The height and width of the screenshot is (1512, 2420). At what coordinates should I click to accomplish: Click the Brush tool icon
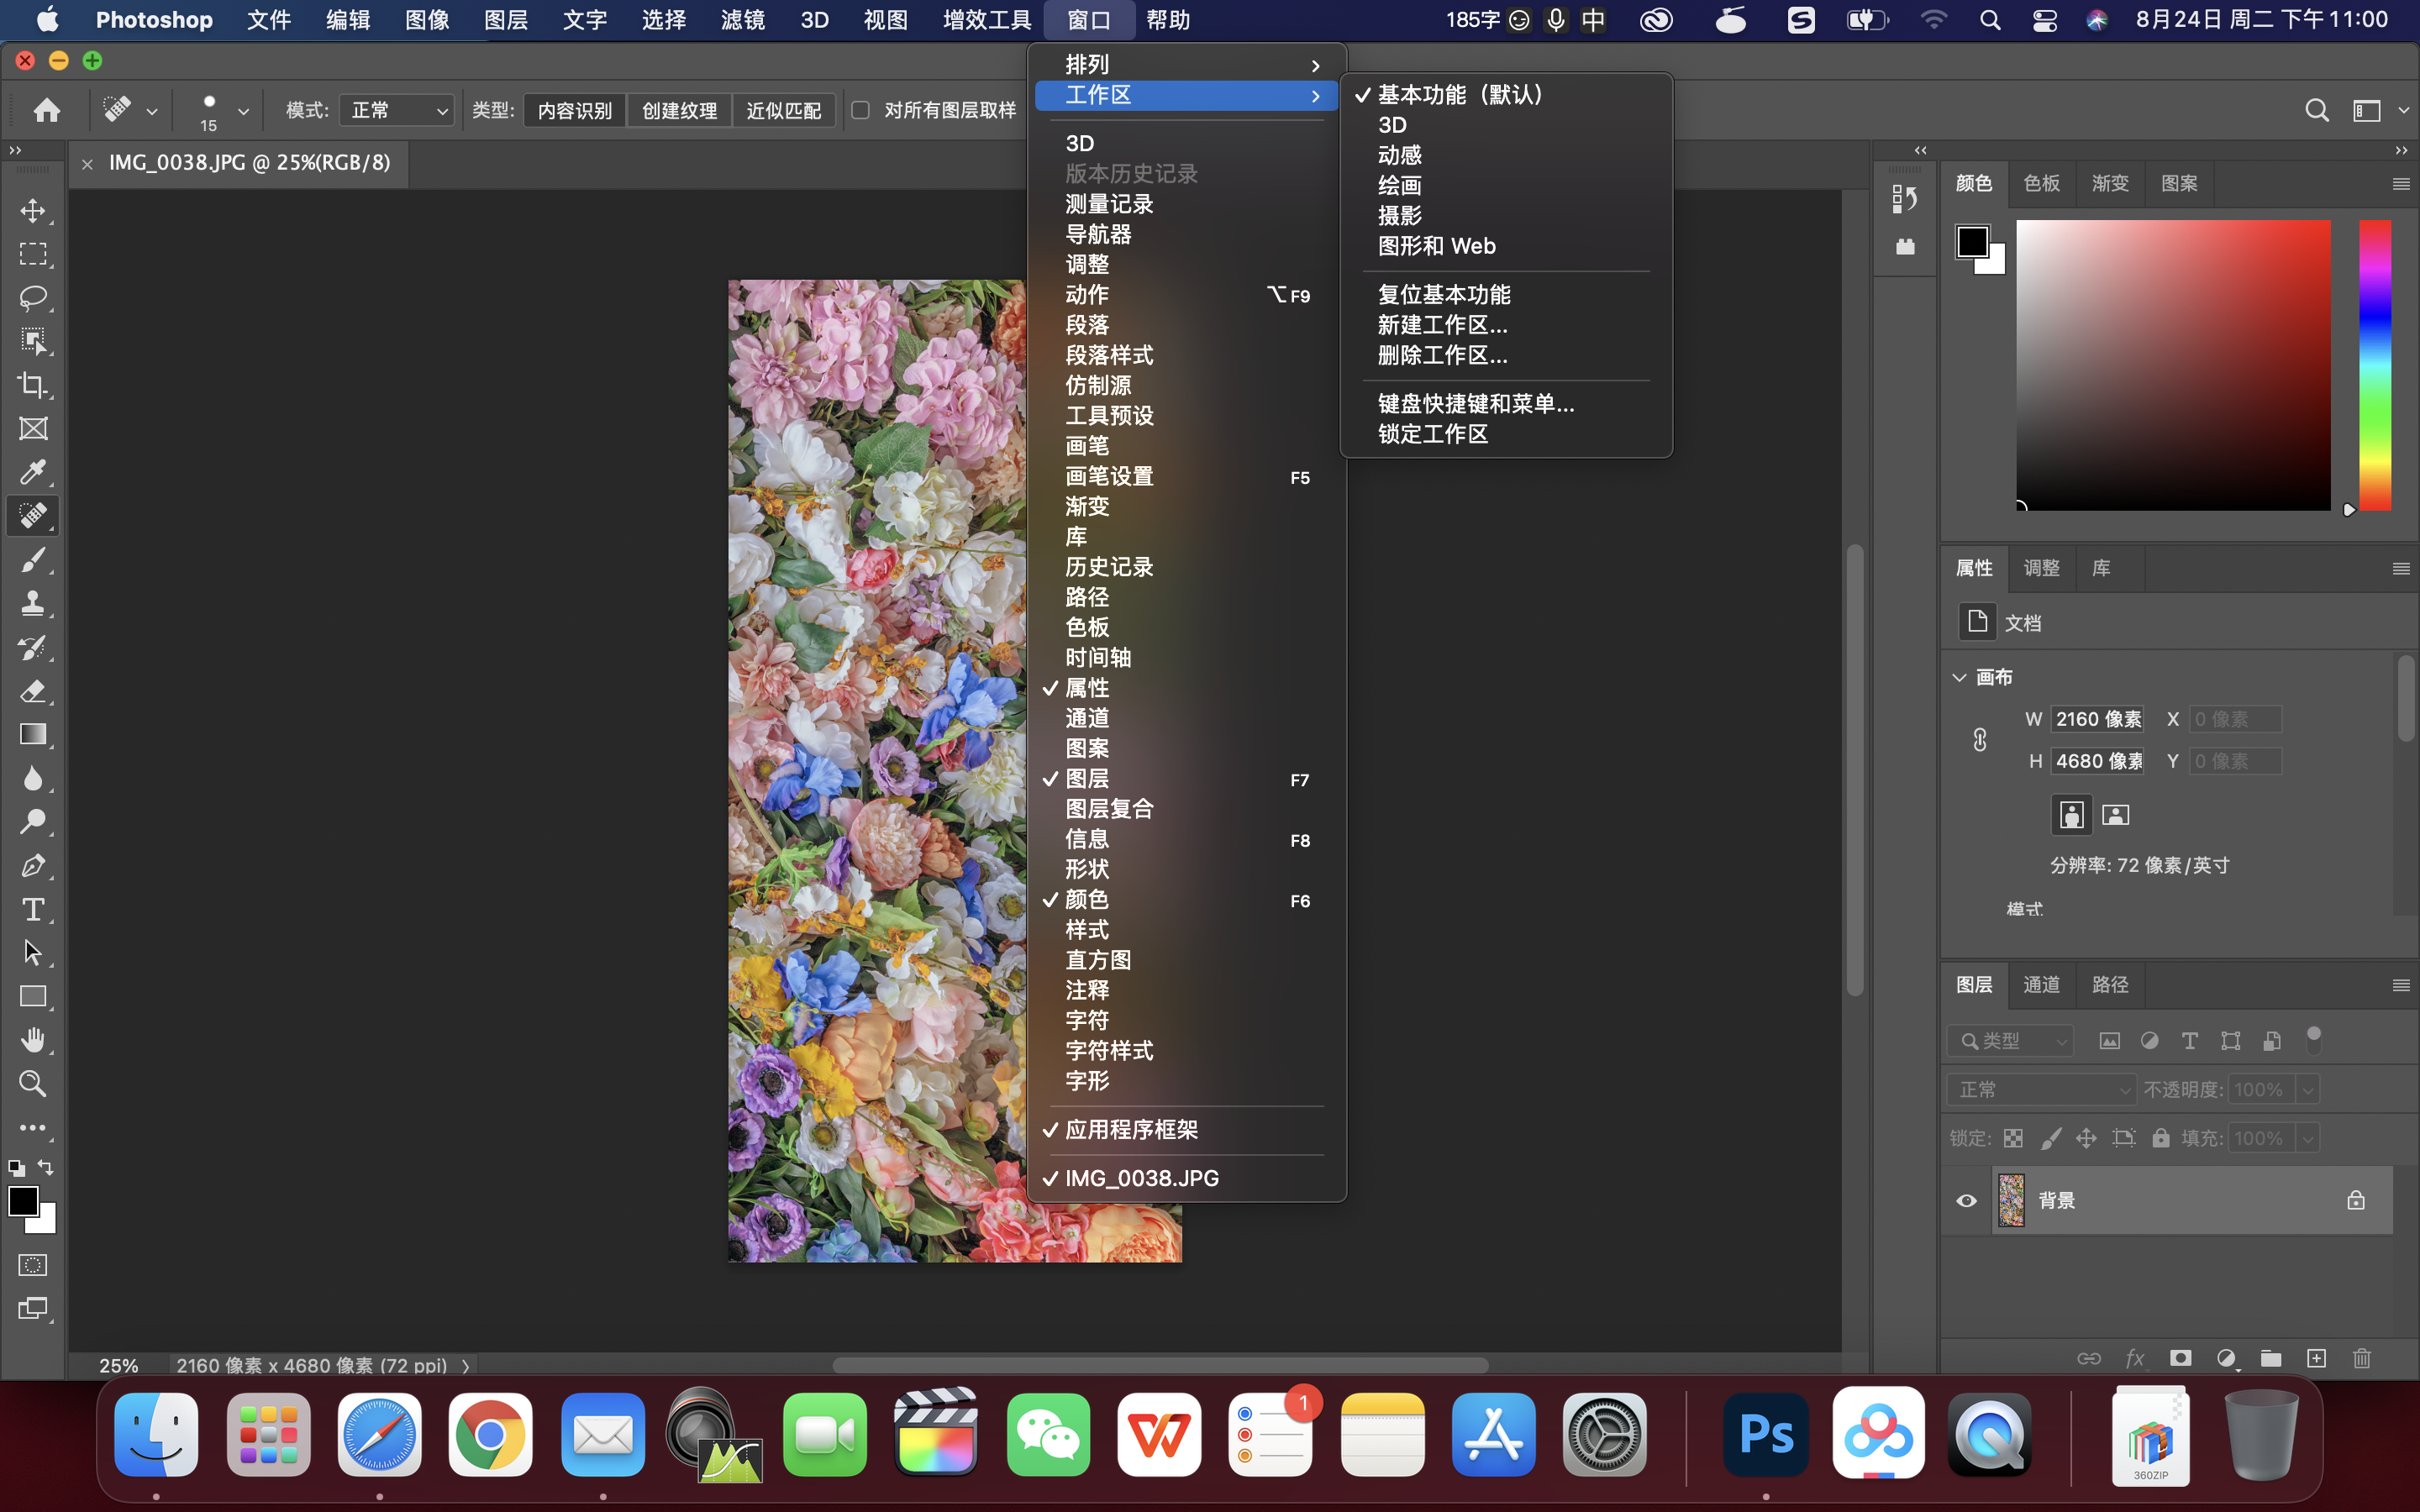click(33, 561)
